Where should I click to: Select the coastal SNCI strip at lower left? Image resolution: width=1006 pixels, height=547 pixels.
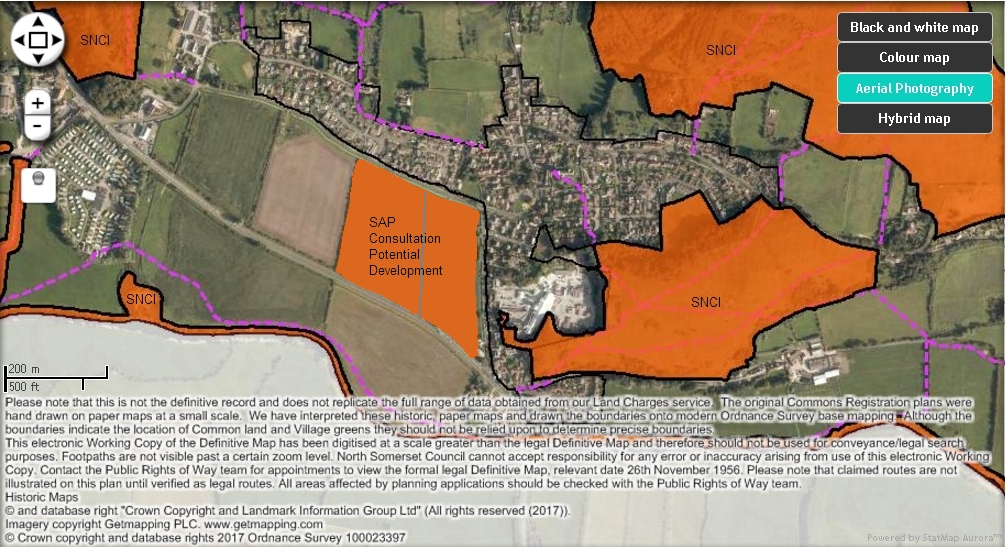(141, 299)
